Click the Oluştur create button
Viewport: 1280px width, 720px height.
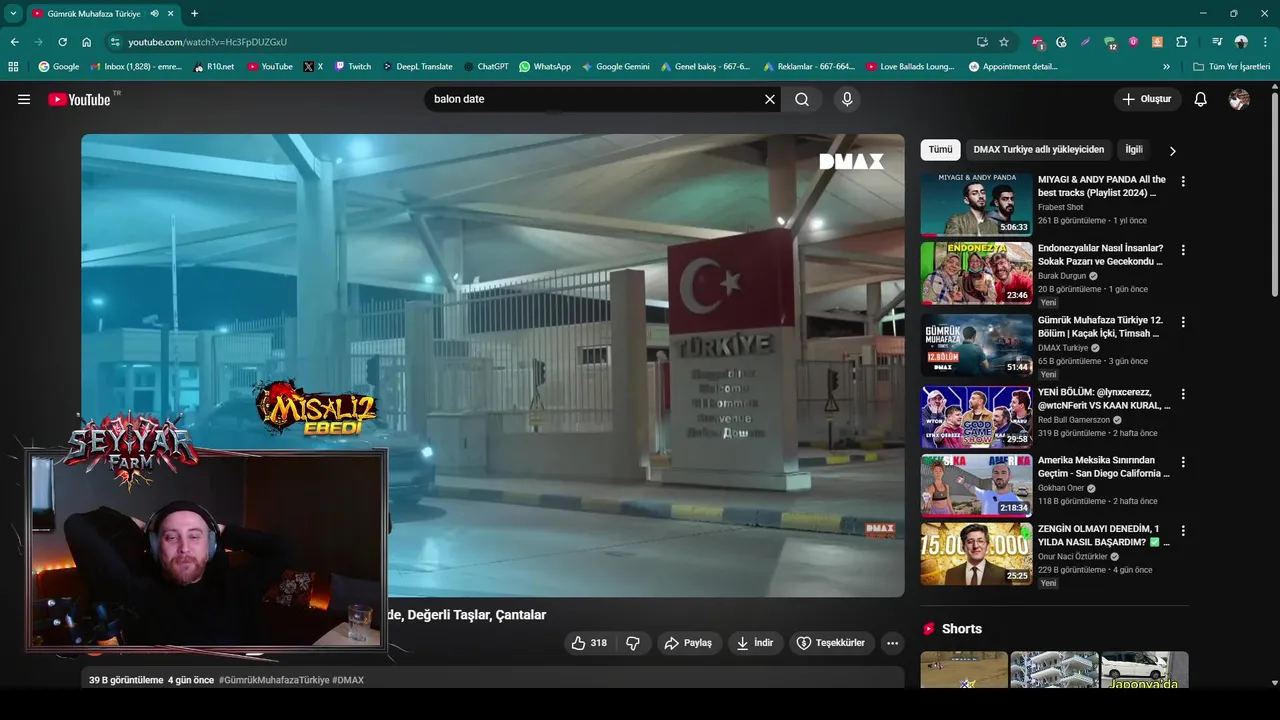pos(1147,99)
